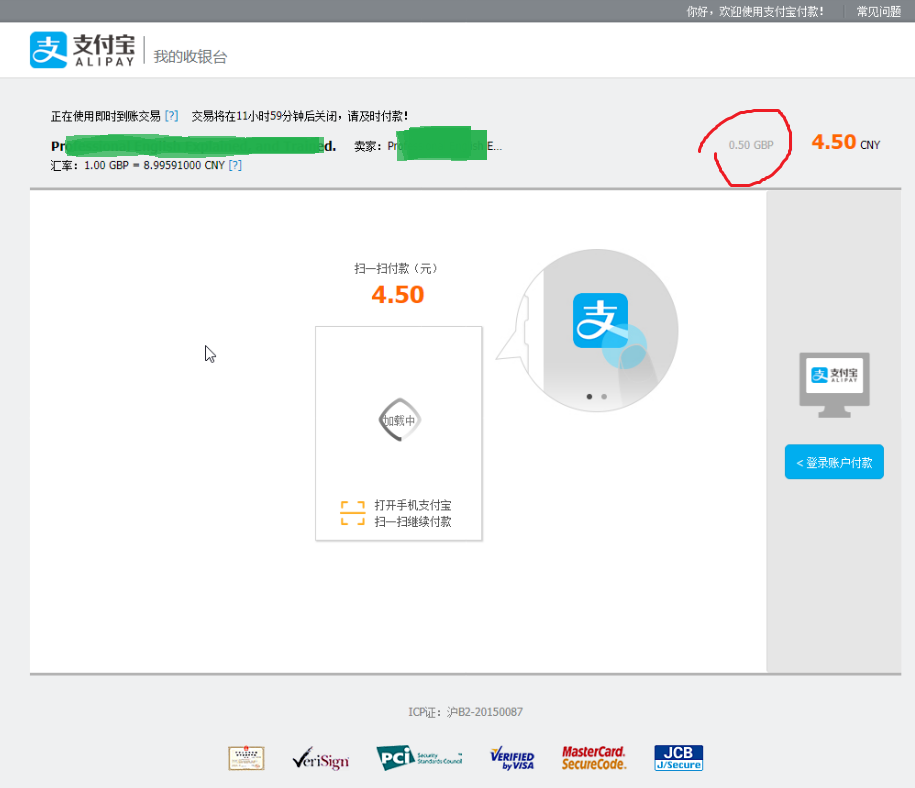Click the grey 0.50 GBP amount
The width and height of the screenshot is (915, 788).
tap(751, 145)
